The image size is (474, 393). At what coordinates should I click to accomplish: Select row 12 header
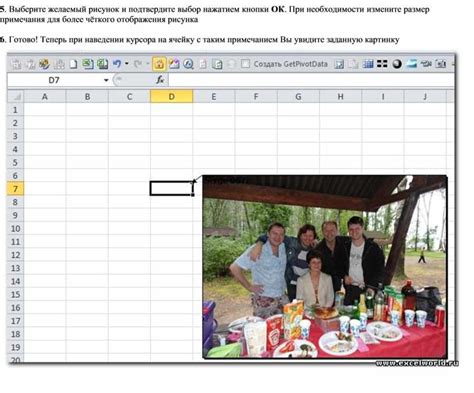point(15,255)
